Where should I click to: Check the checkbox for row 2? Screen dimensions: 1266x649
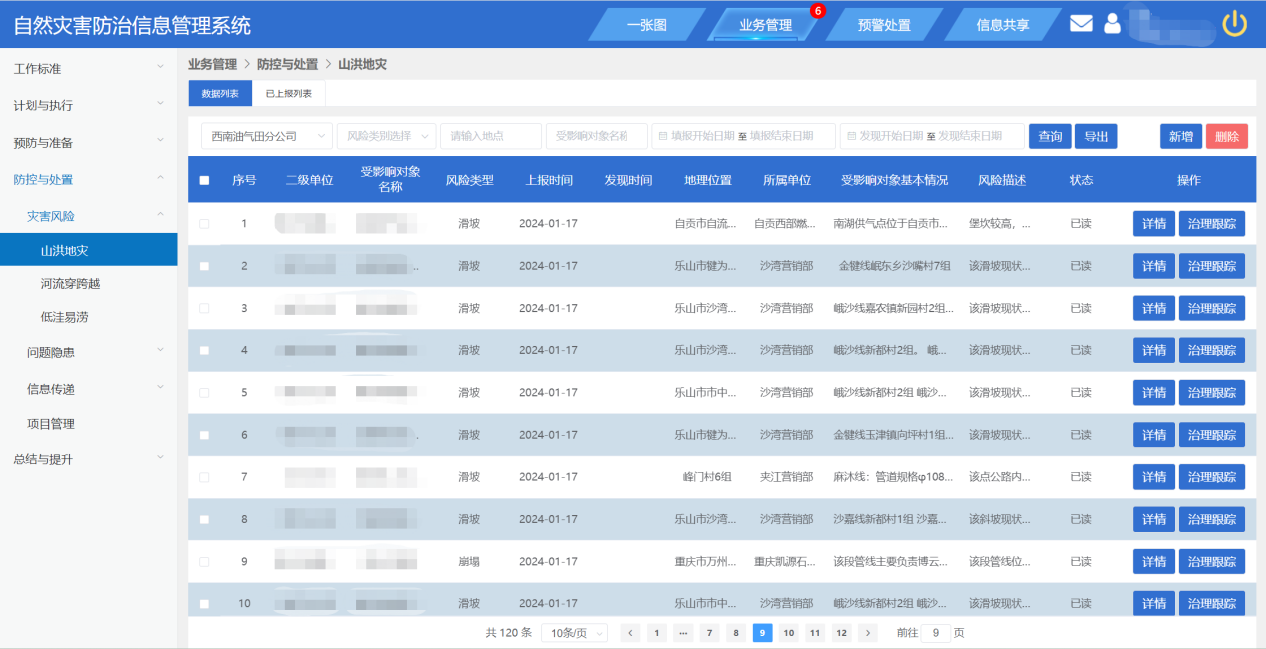204,266
